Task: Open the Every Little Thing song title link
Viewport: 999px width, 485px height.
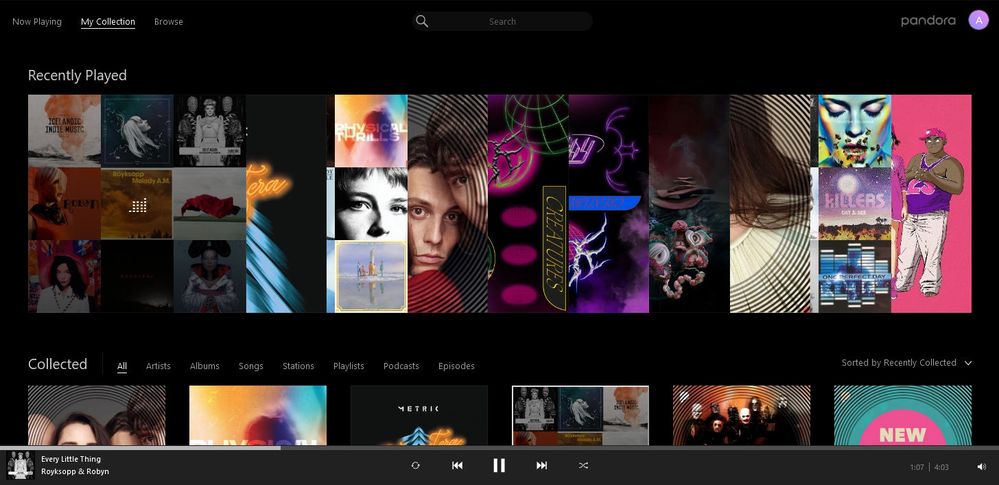Action: coord(70,459)
